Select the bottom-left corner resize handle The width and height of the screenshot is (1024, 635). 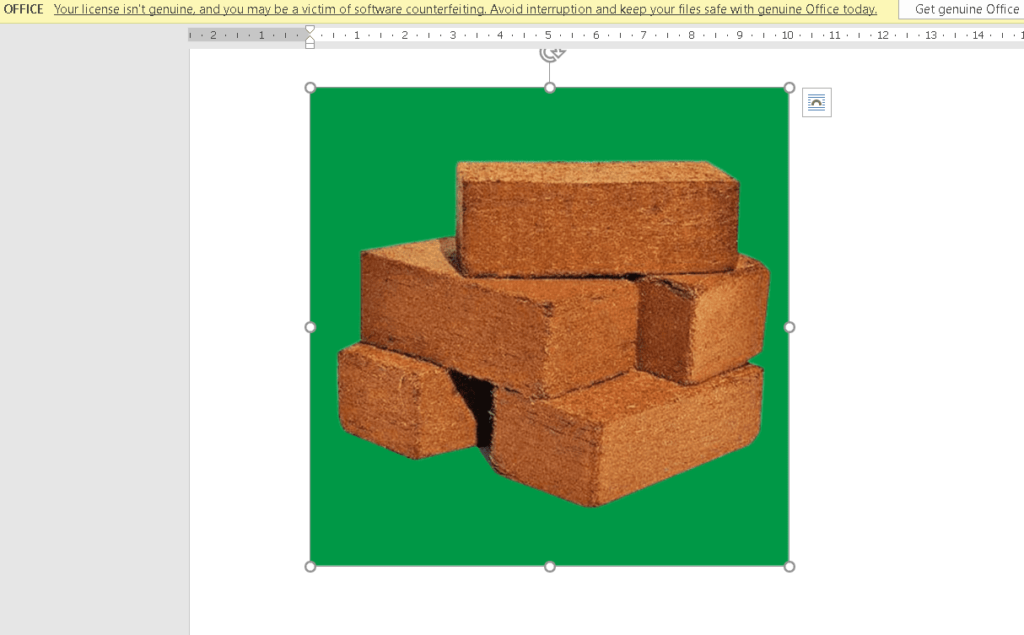pos(310,566)
